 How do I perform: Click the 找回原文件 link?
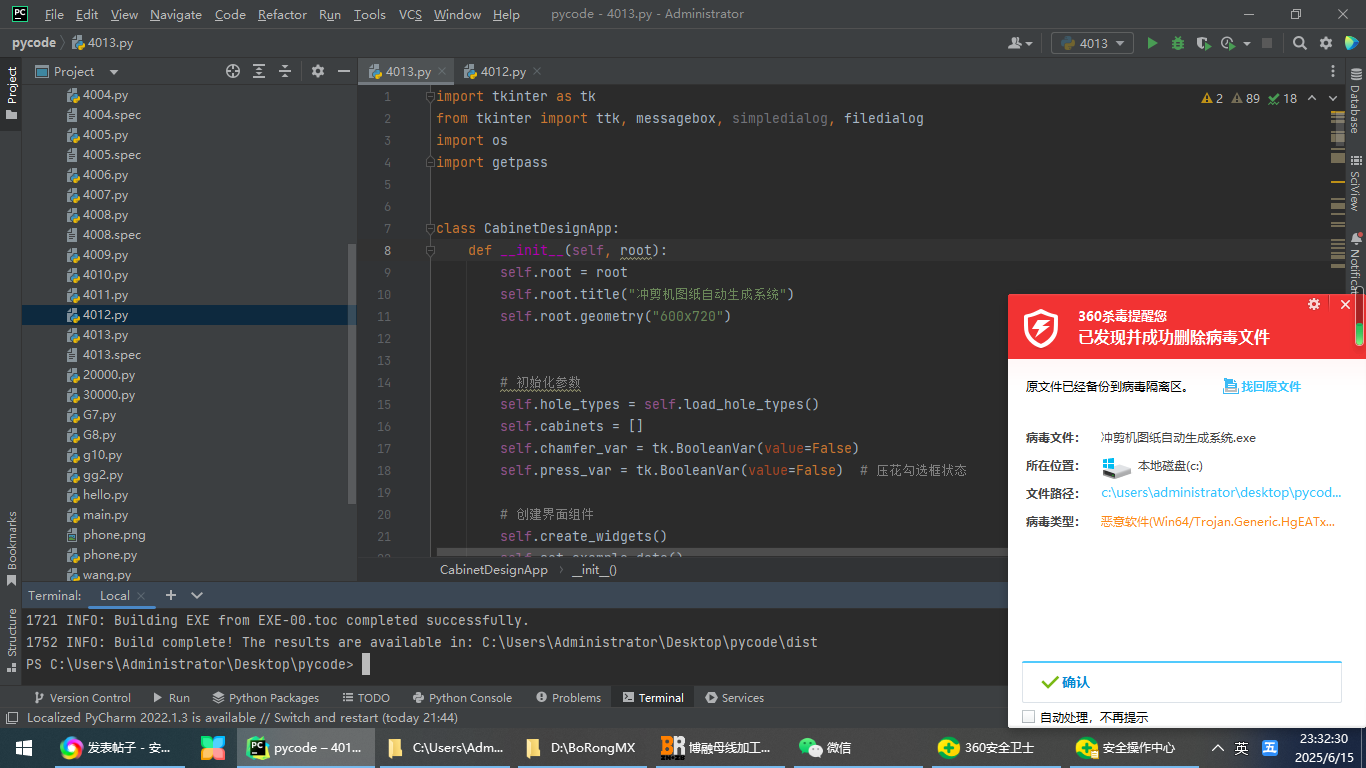[x=1270, y=386]
